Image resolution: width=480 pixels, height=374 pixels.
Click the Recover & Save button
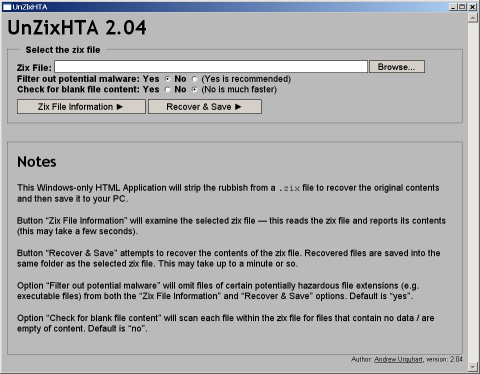click(x=205, y=107)
